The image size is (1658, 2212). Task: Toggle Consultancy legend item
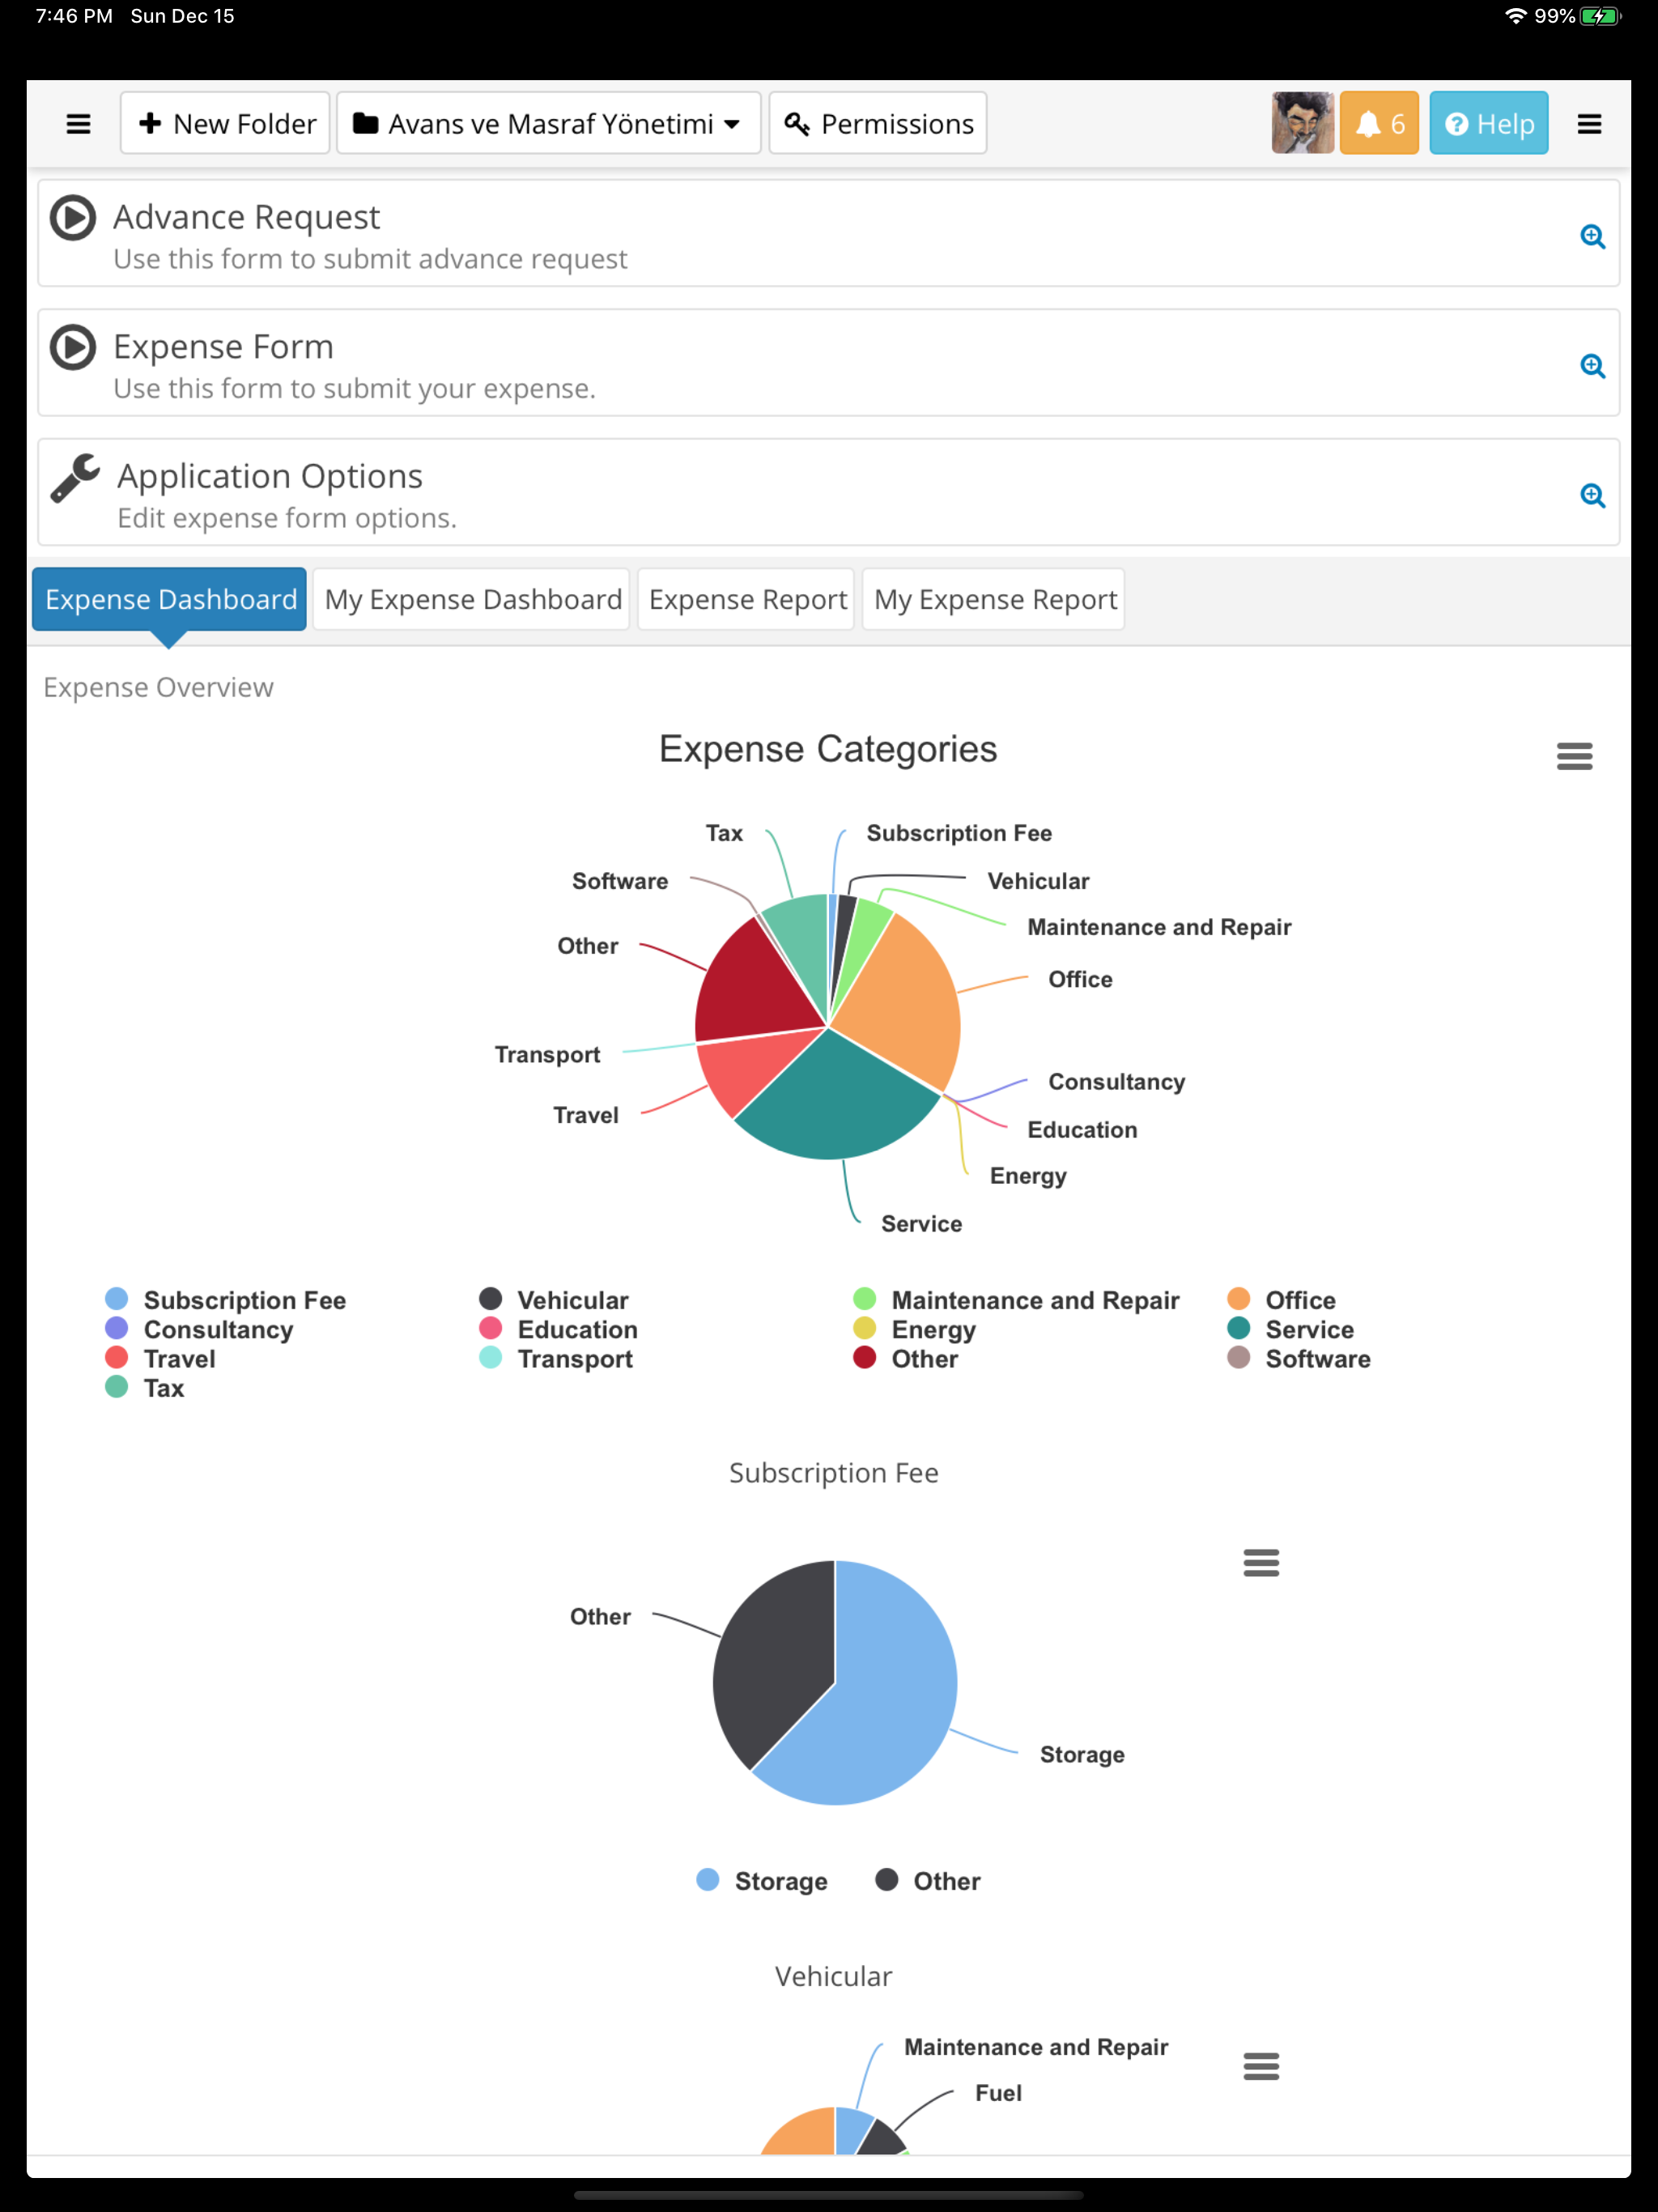click(199, 1329)
